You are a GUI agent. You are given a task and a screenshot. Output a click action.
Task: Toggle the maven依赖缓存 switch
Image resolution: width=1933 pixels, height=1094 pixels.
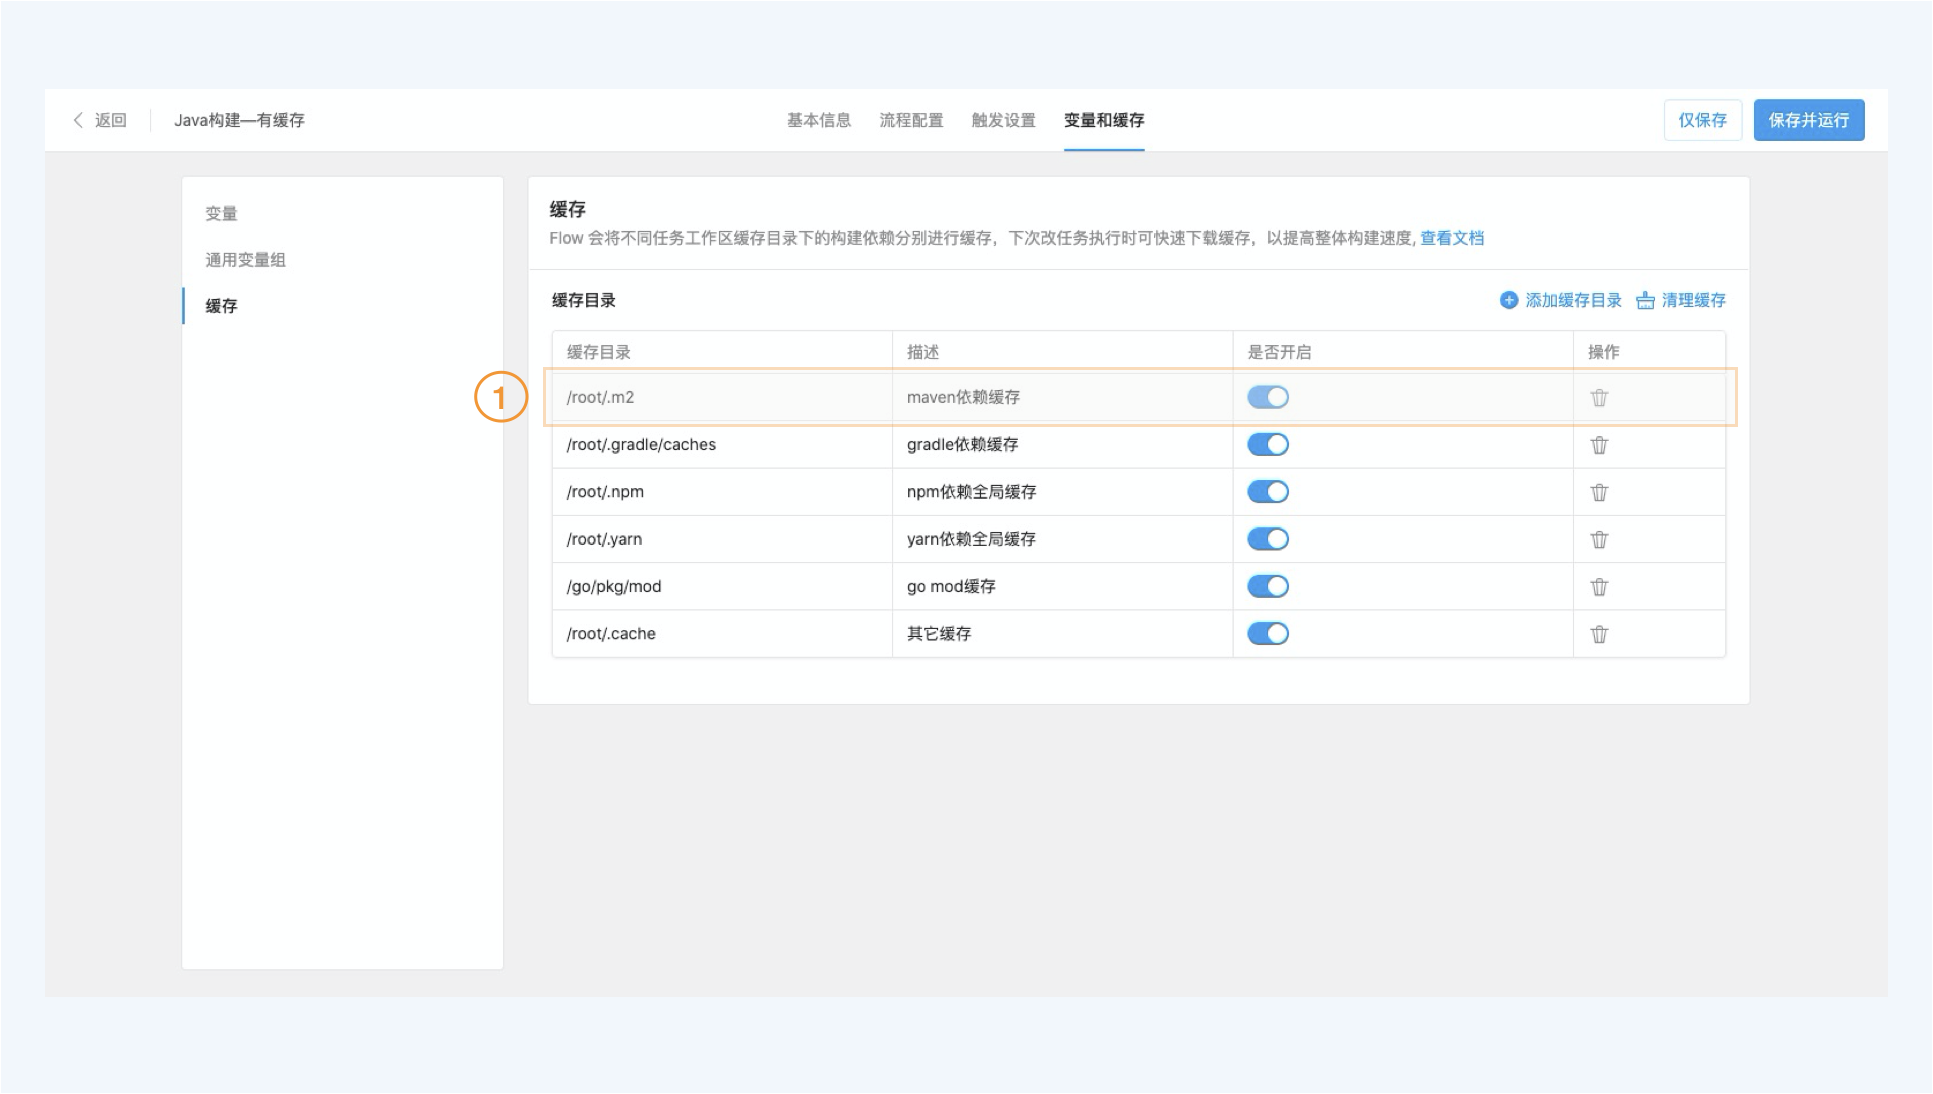1268,397
